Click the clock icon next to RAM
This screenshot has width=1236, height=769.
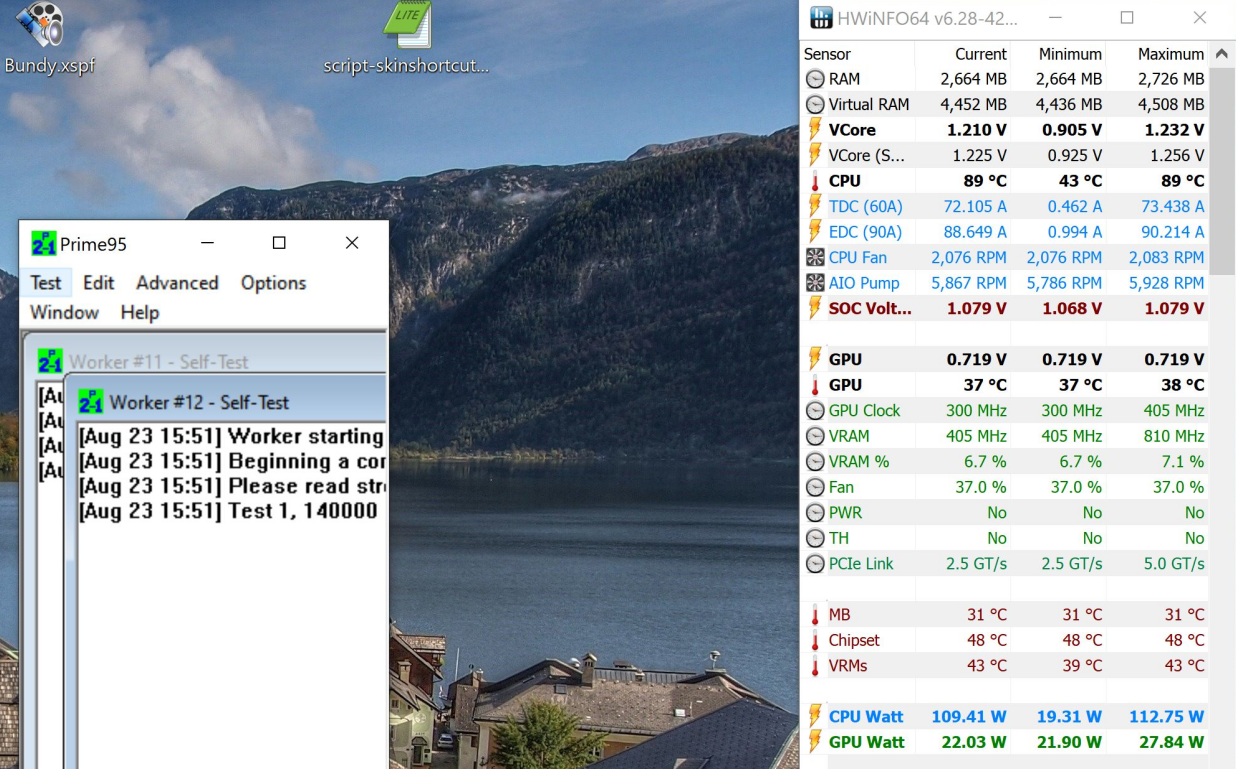(x=816, y=79)
